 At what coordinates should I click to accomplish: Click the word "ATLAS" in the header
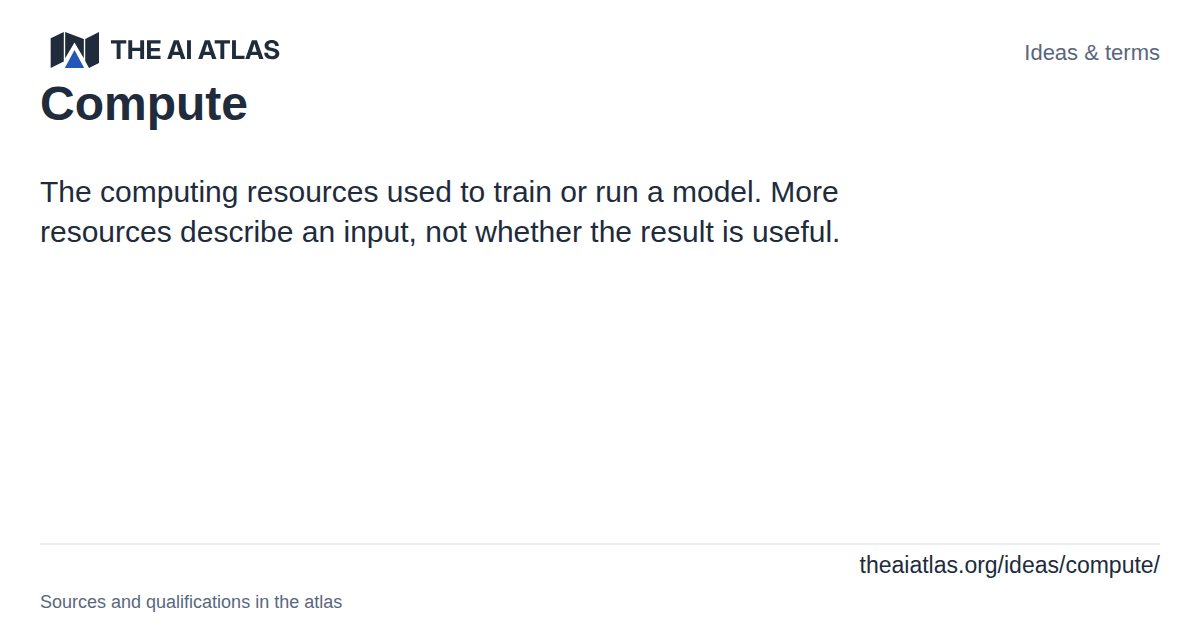pos(238,50)
